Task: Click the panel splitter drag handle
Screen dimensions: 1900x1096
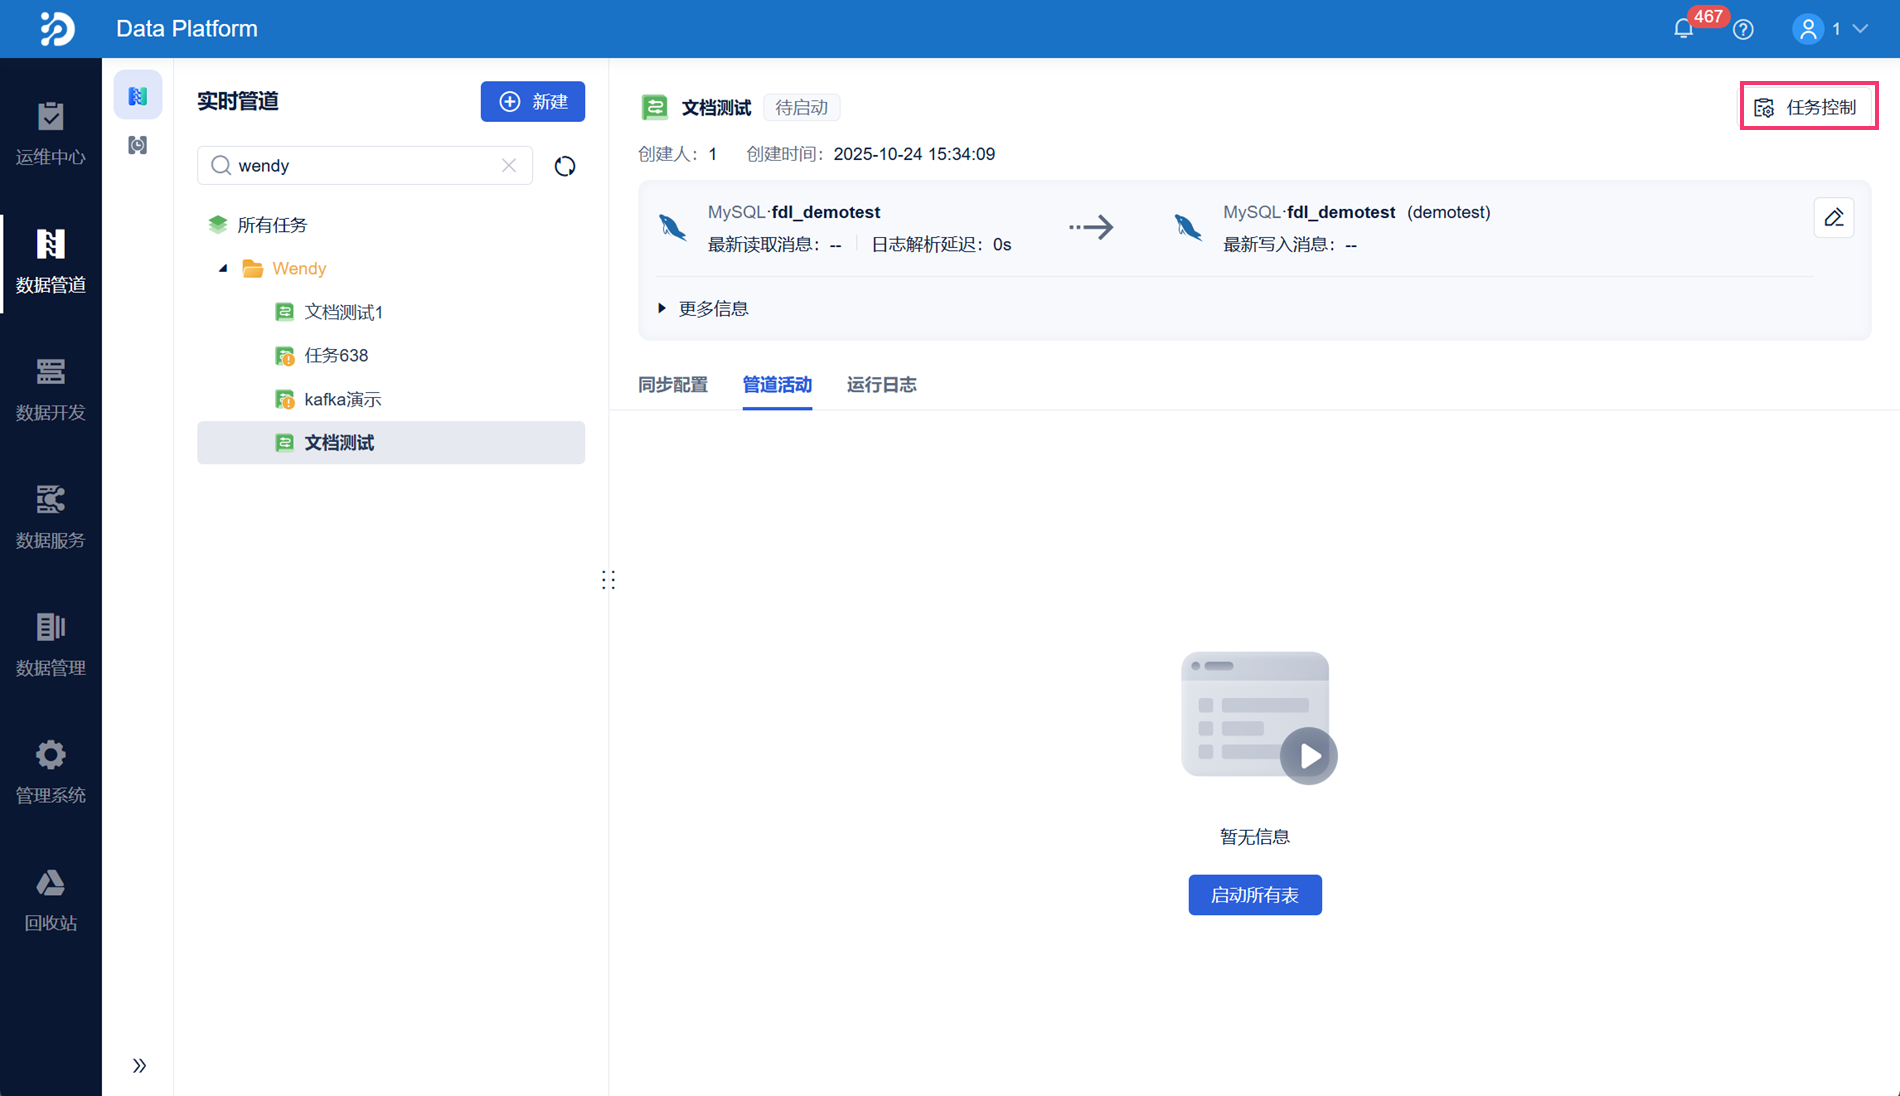Action: (x=608, y=580)
